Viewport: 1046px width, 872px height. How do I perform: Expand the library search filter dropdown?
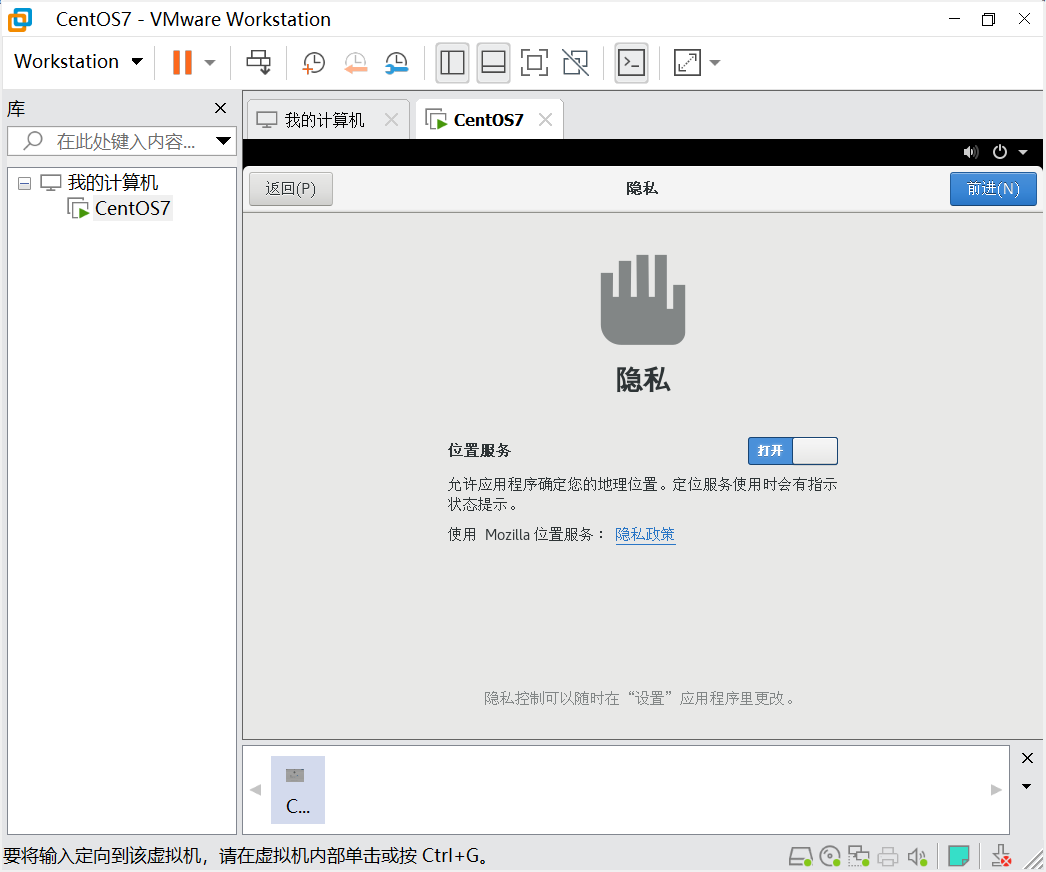coord(223,141)
